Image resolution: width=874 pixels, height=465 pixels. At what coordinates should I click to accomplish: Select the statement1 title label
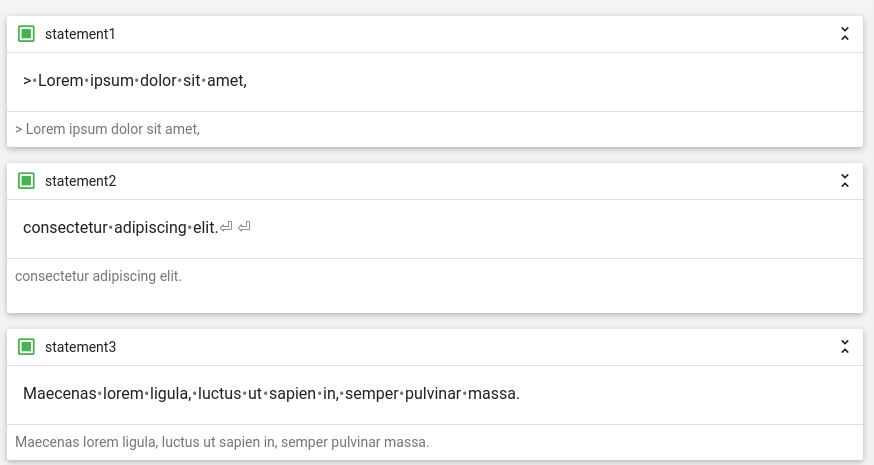[80, 34]
